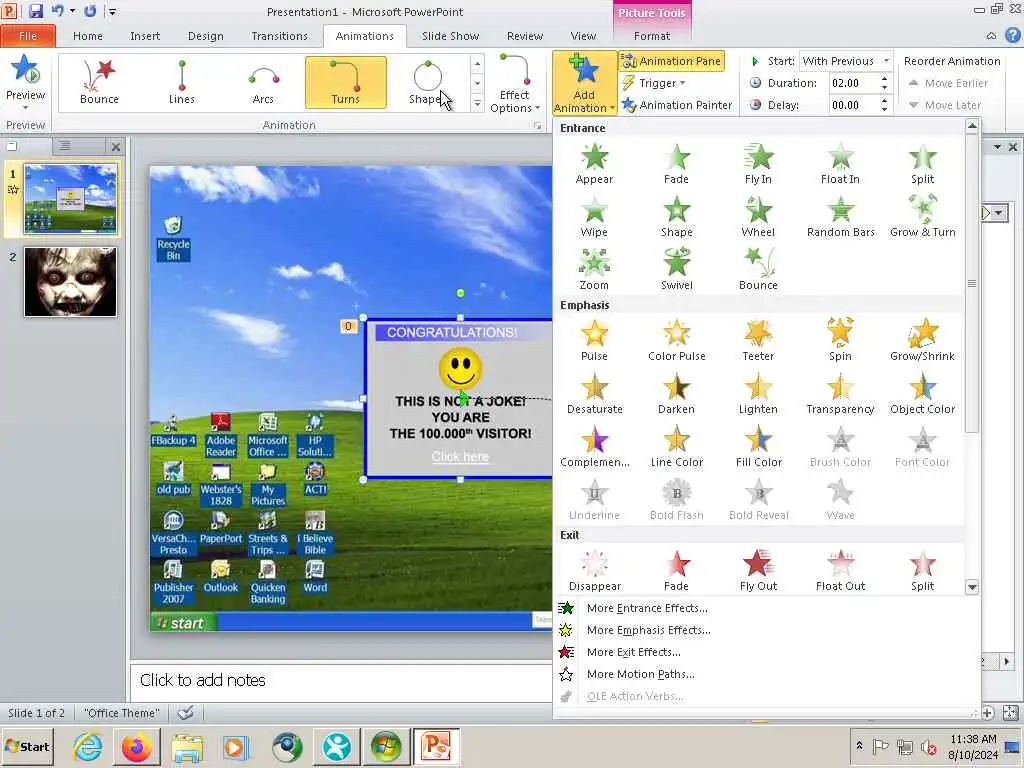Open the Picture Tools Format tab
Screen dimensions: 1024x768
point(652,36)
